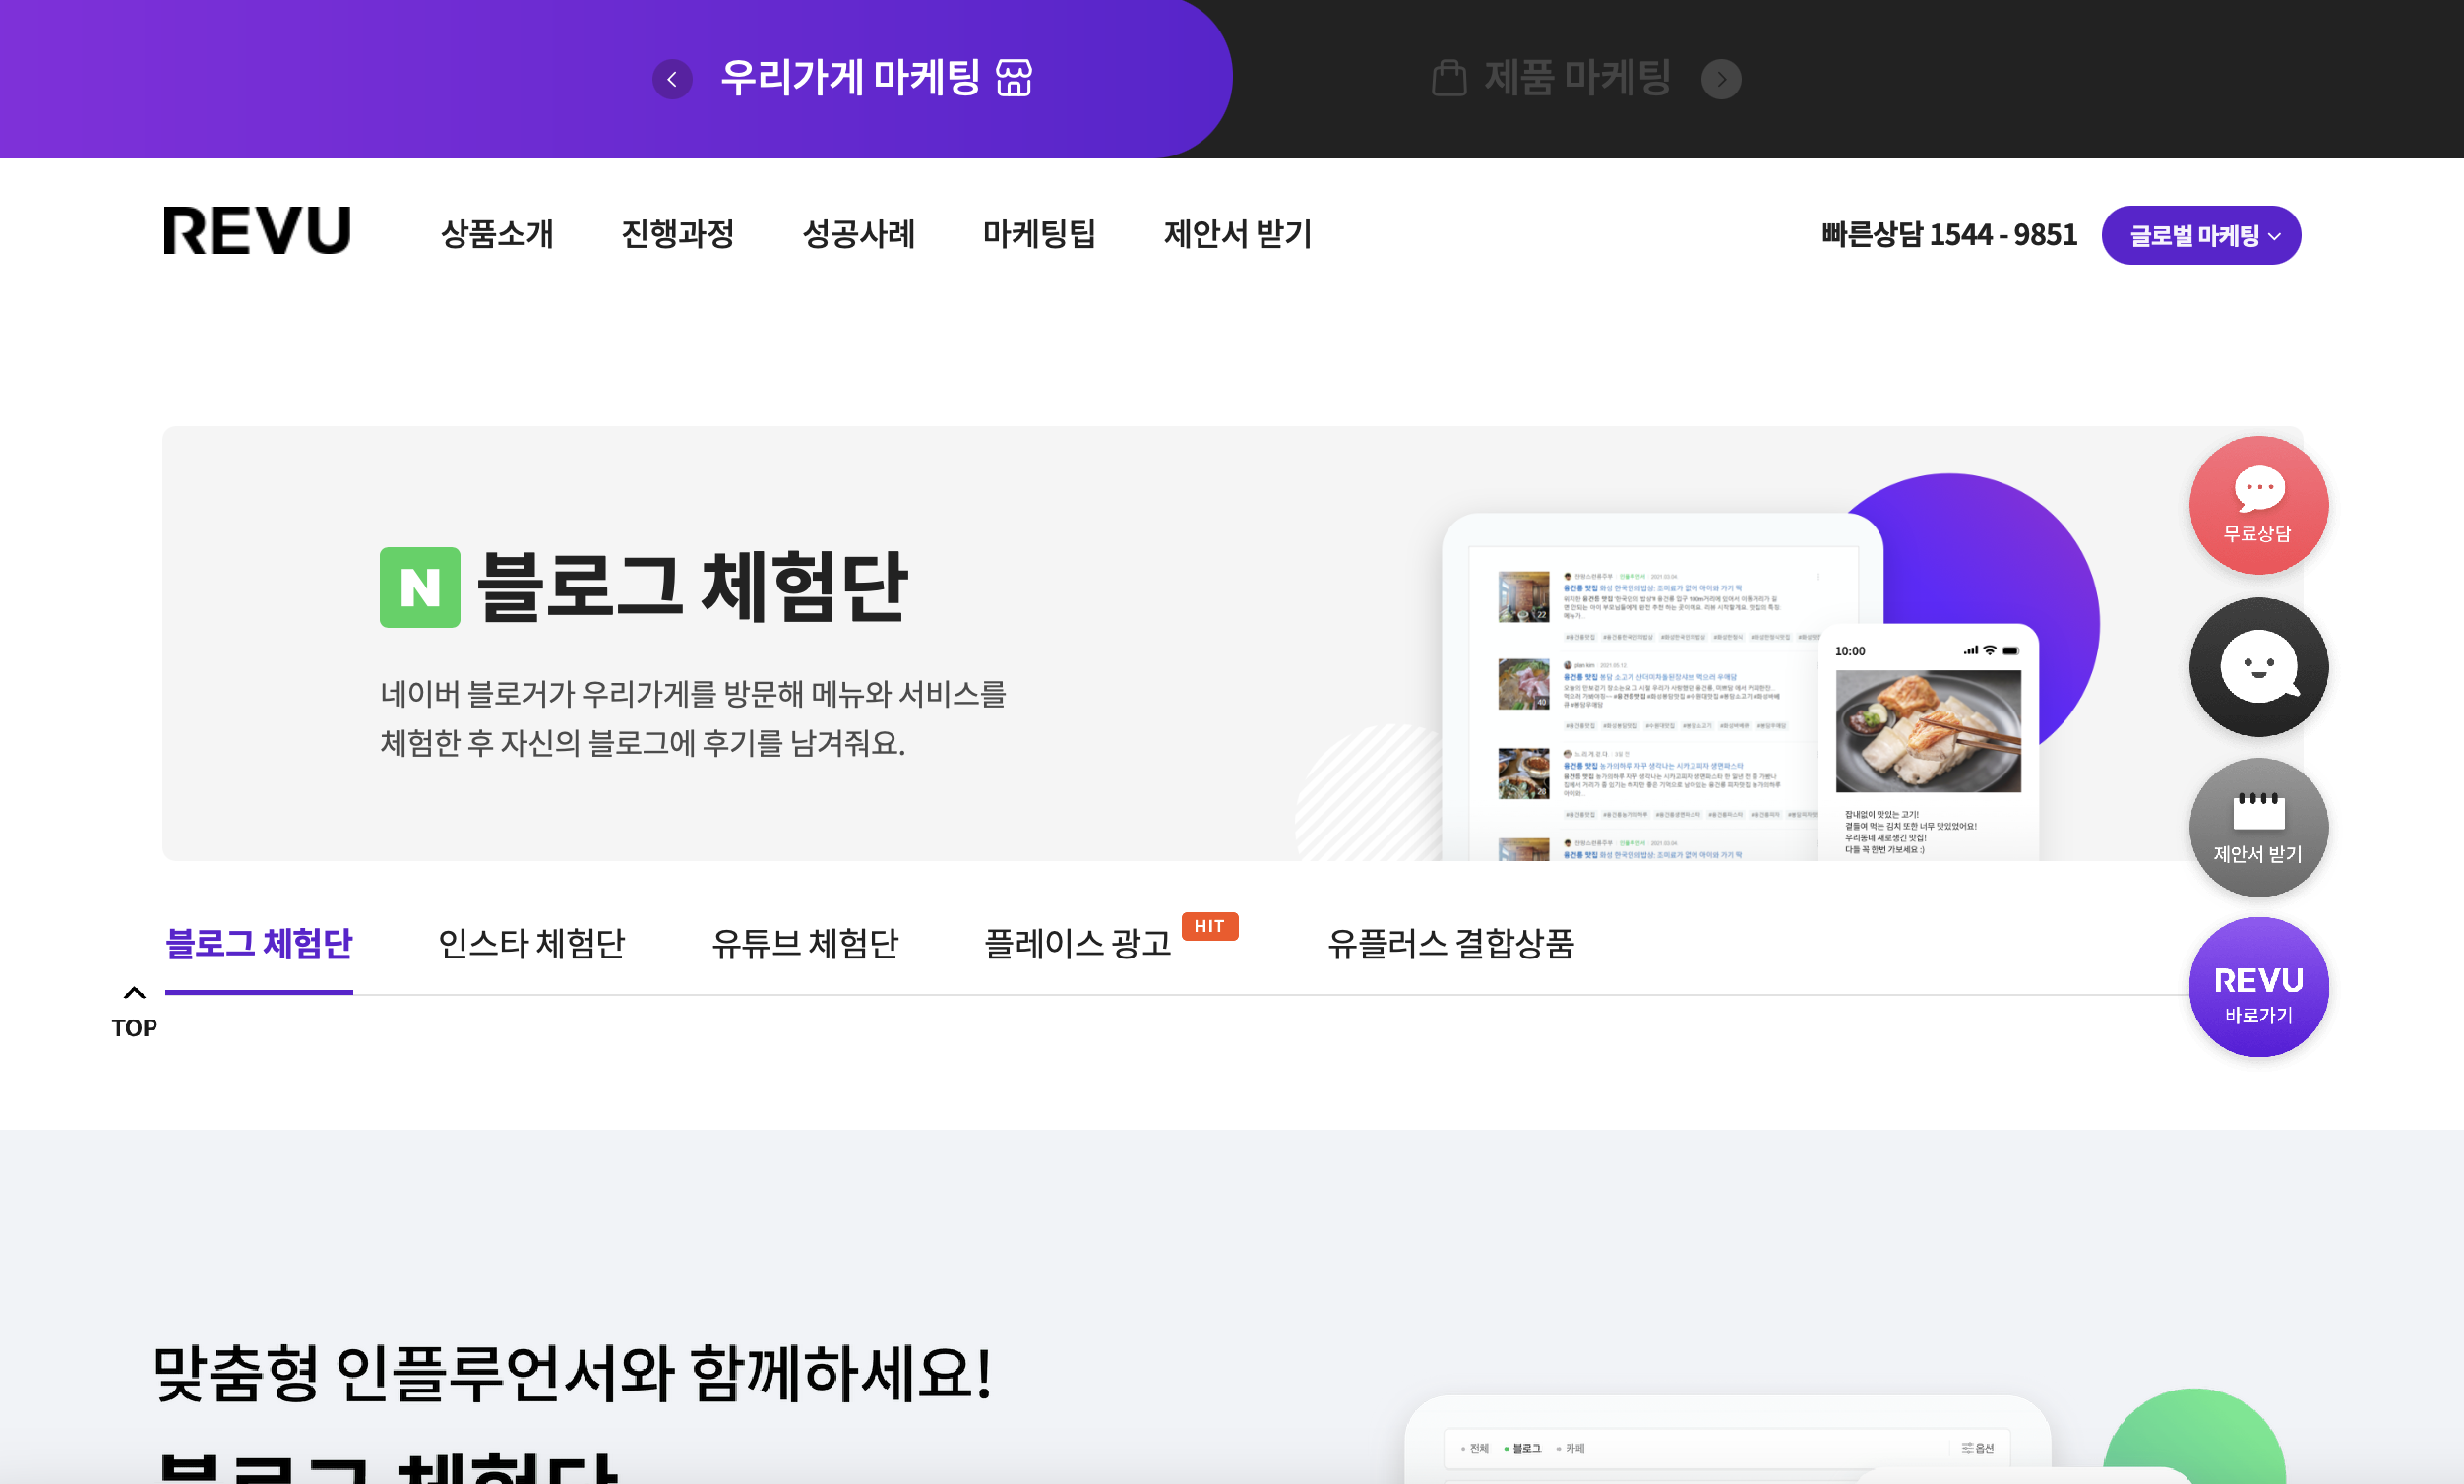Viewport: 2464px width, 1484px height.
Task: Select the 유플러스 결합상품 tab
Action: [x=1451, y=944]
